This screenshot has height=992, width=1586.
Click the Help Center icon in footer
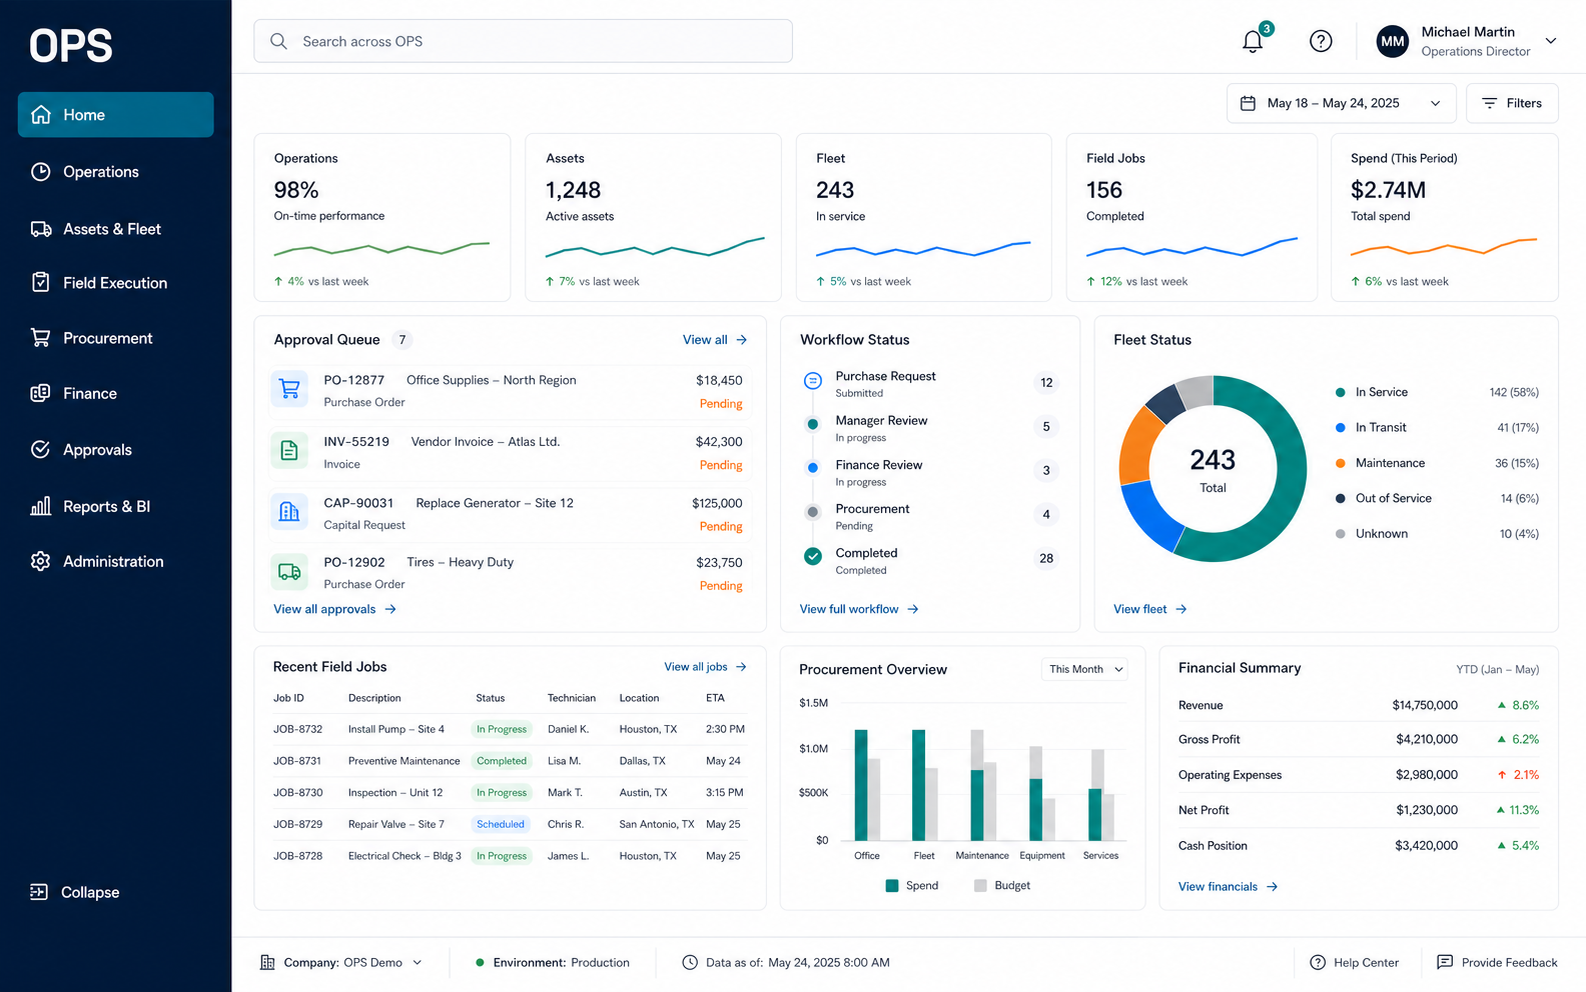1318,962
